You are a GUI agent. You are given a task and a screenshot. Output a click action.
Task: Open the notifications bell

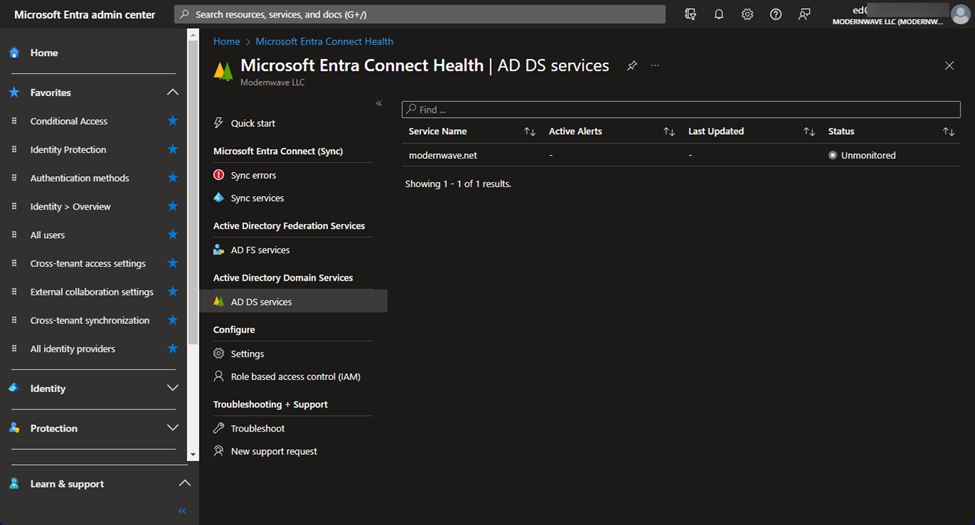(719, 14)
